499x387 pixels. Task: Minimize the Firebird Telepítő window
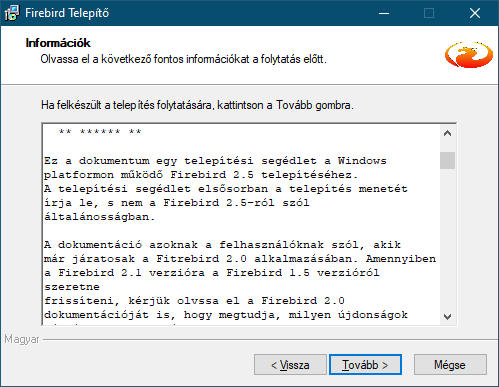click(384, 13)
